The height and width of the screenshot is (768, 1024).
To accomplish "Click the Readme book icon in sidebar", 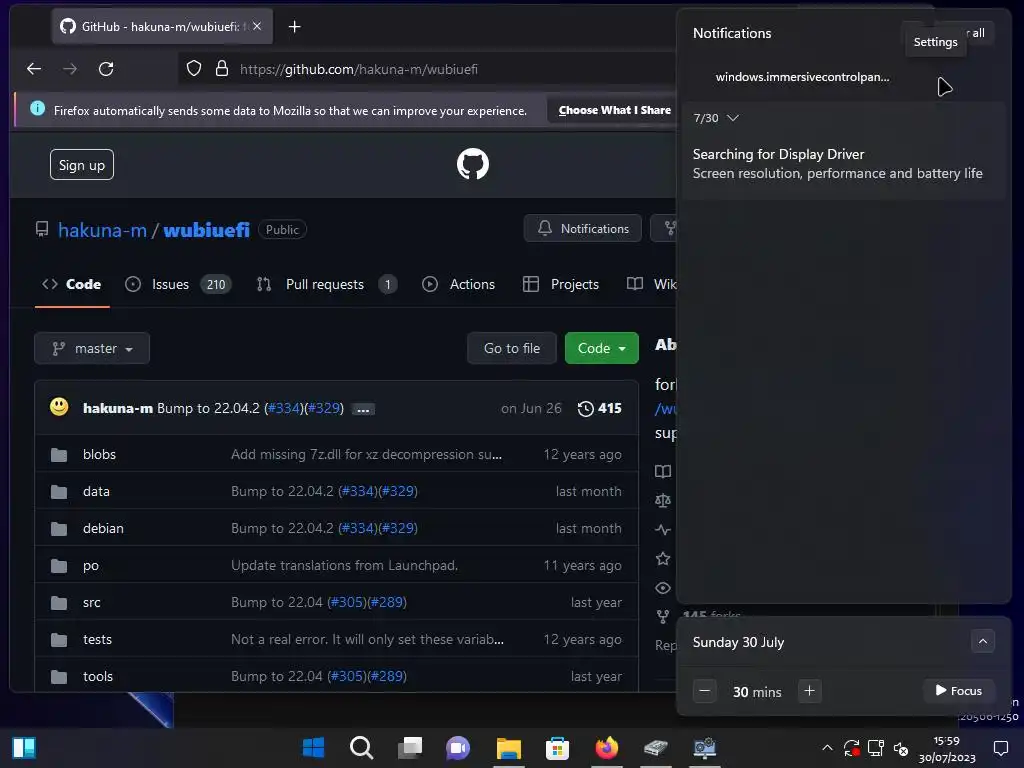I will (663, 472).
